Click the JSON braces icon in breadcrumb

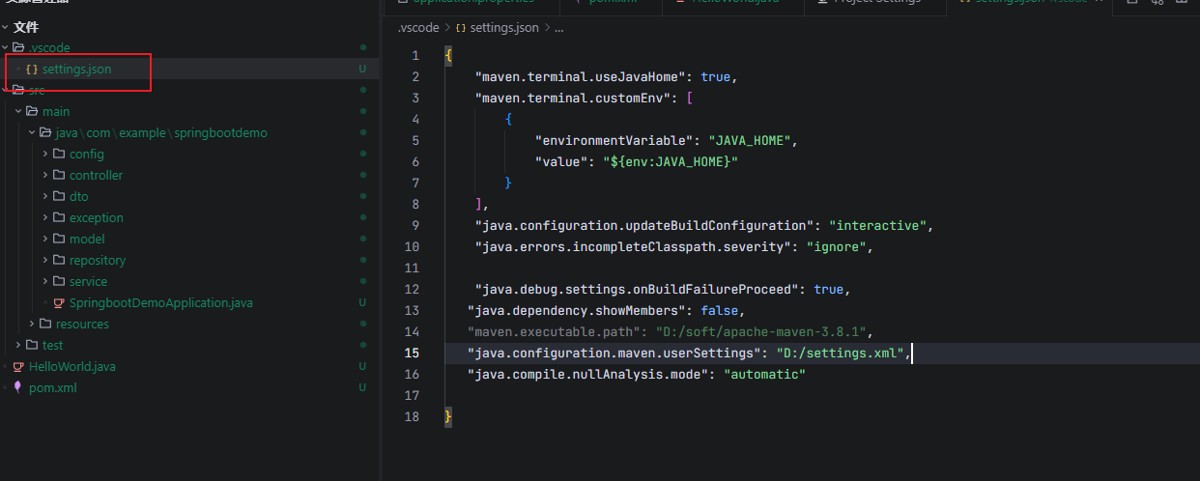pyautogui.click(x=459, y=28)
